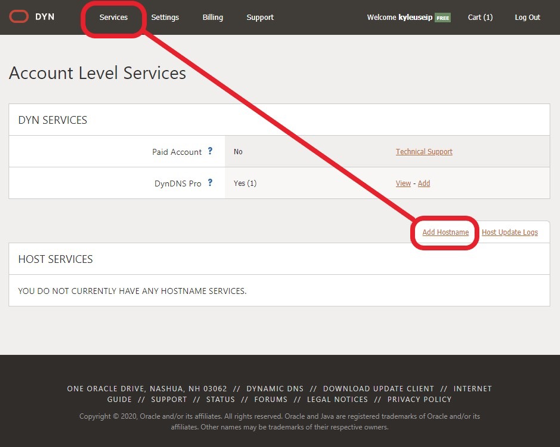Click the Oracle red oval logo icon
The width and height of the screenshot is (560, 447).
tap(19, 17)
